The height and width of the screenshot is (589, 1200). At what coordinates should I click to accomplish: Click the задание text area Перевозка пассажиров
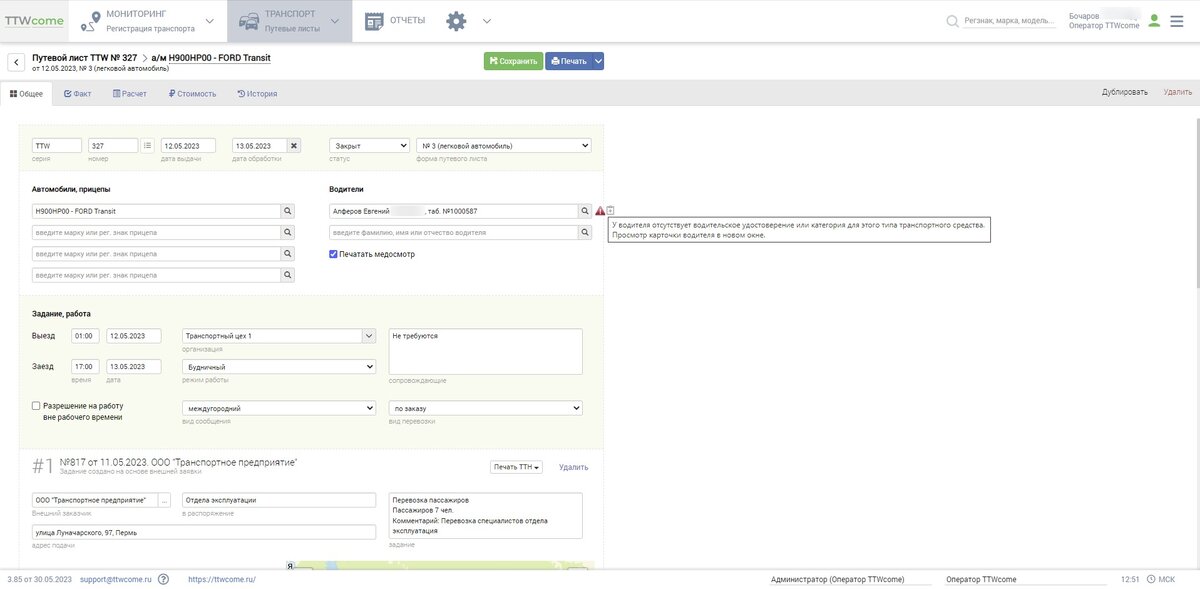[x=485, y=516]
